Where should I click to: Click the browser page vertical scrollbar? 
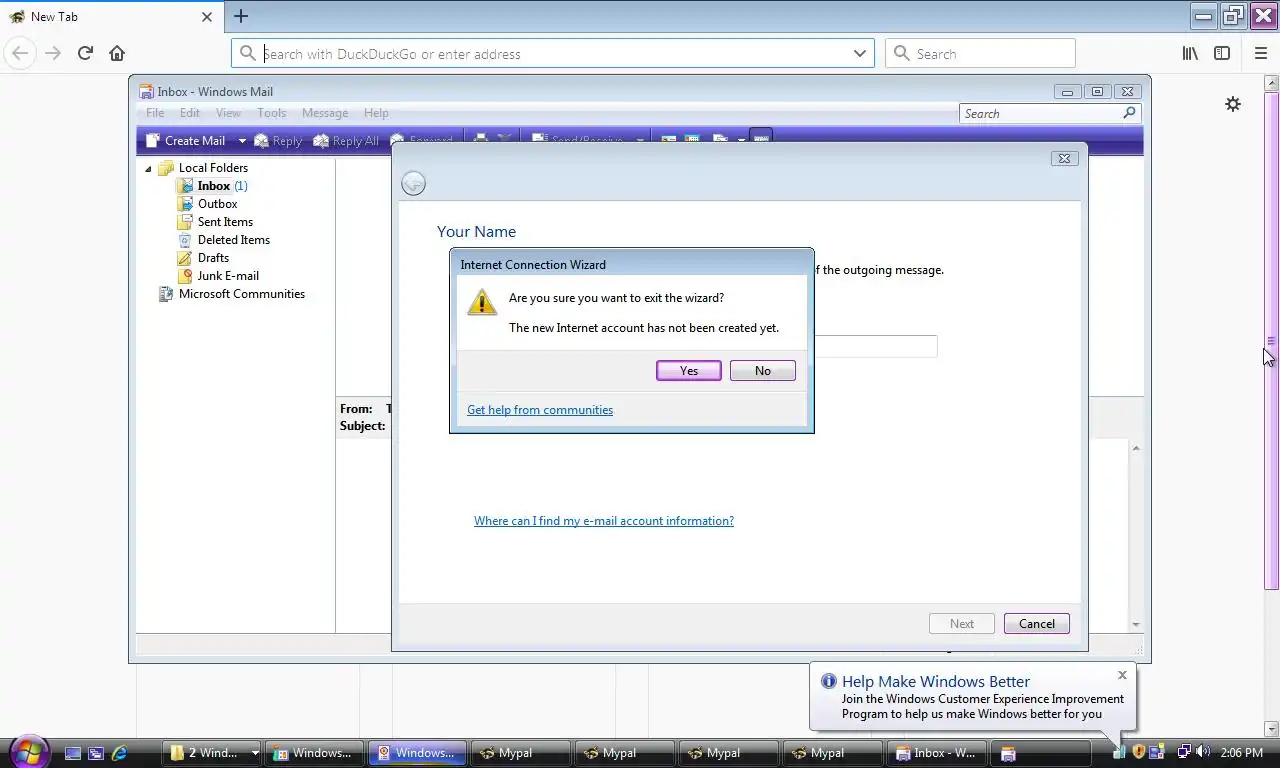click(x=1271, y=340)
